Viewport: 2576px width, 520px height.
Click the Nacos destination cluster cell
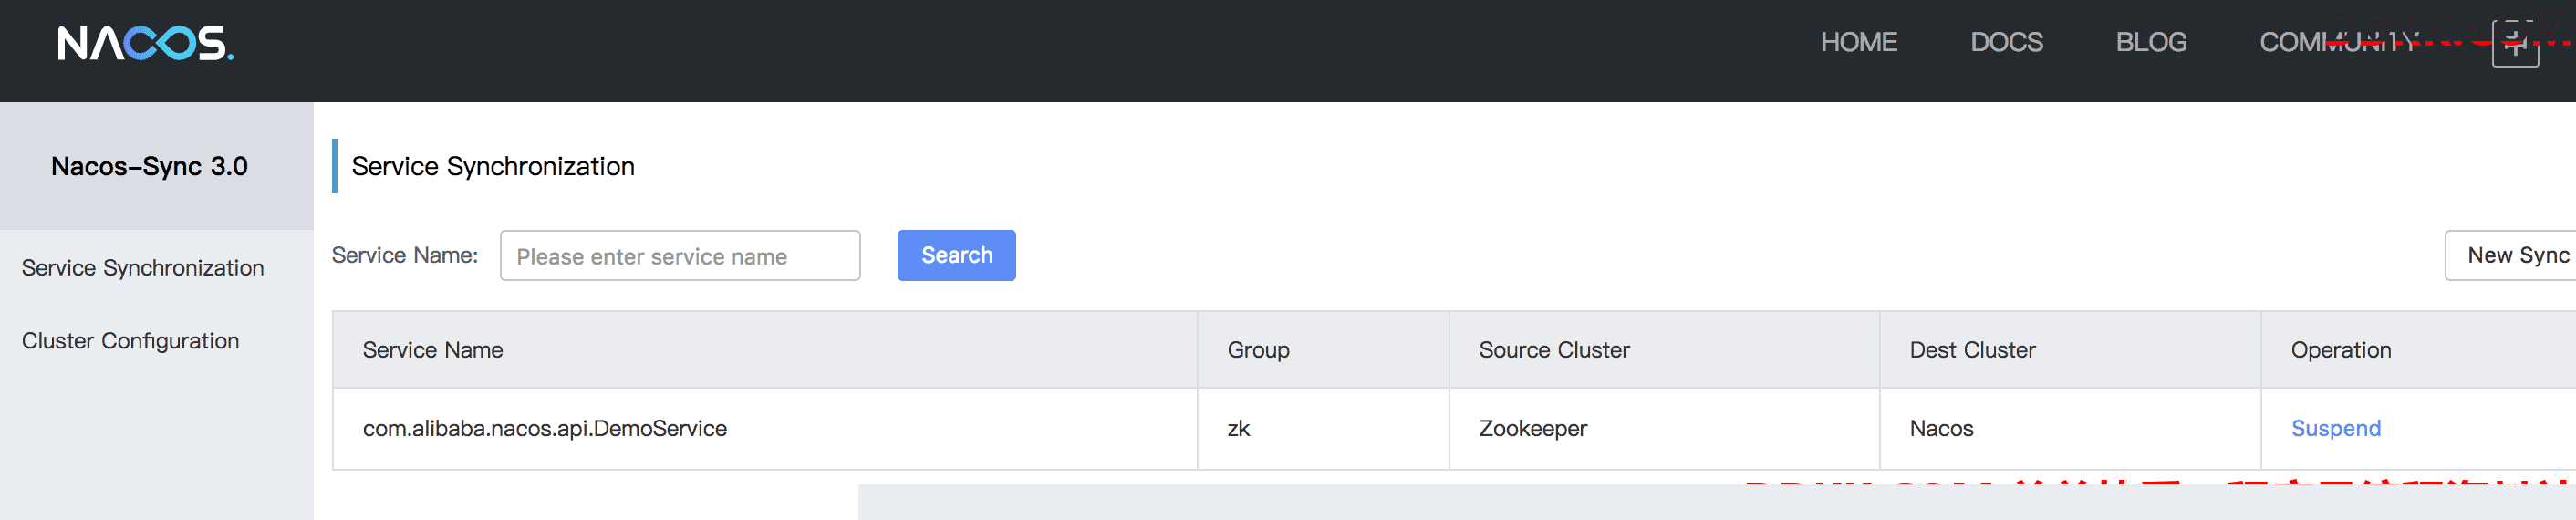tap(1941, 428)
